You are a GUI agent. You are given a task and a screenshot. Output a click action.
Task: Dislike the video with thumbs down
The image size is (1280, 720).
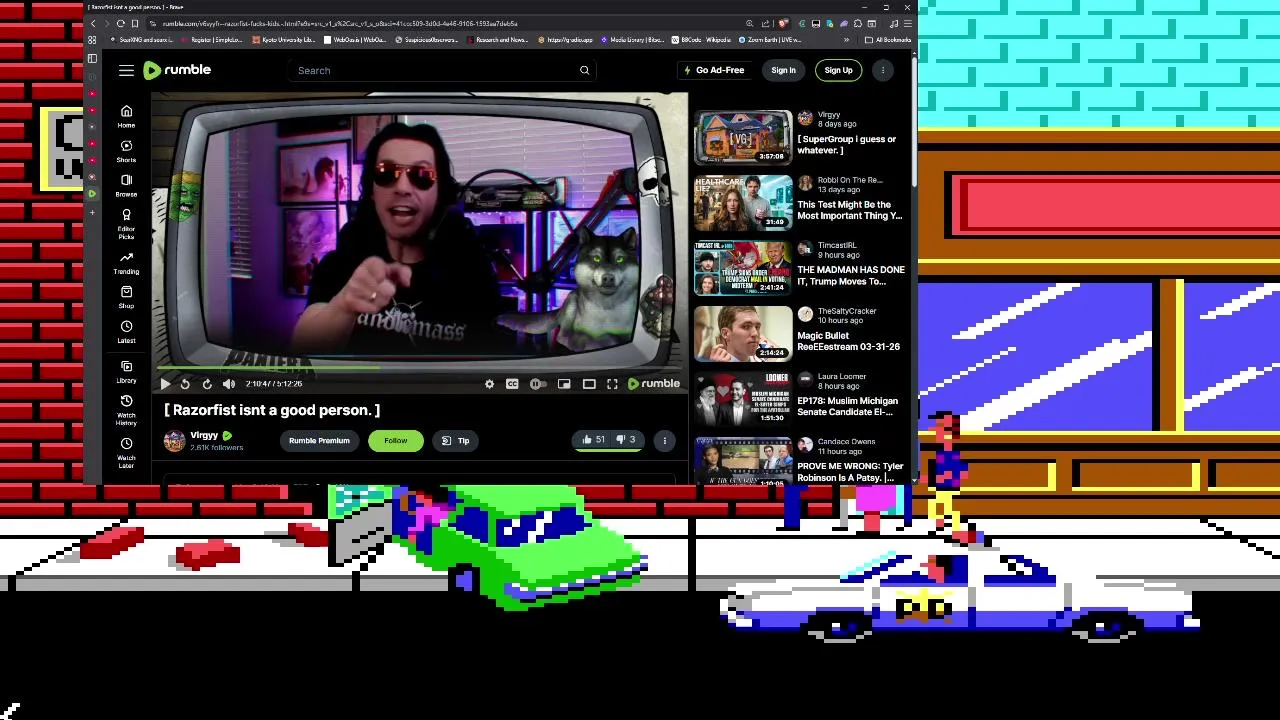point(625,440)
